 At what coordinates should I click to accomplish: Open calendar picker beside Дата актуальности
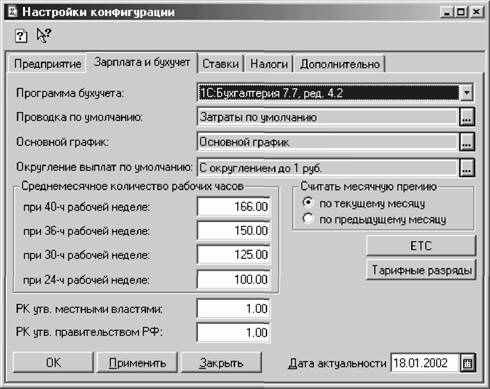tap(467, 363)
